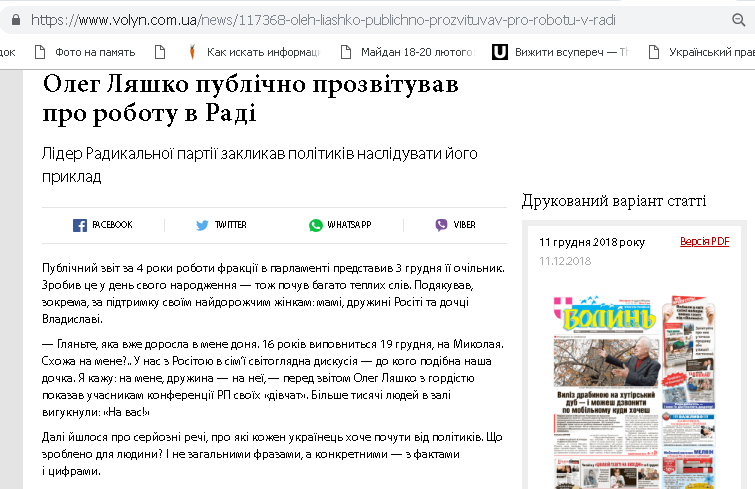Screen dimensions: 755x489
Task: Share the article via VIBER label
Action: (x=464, y=225)
